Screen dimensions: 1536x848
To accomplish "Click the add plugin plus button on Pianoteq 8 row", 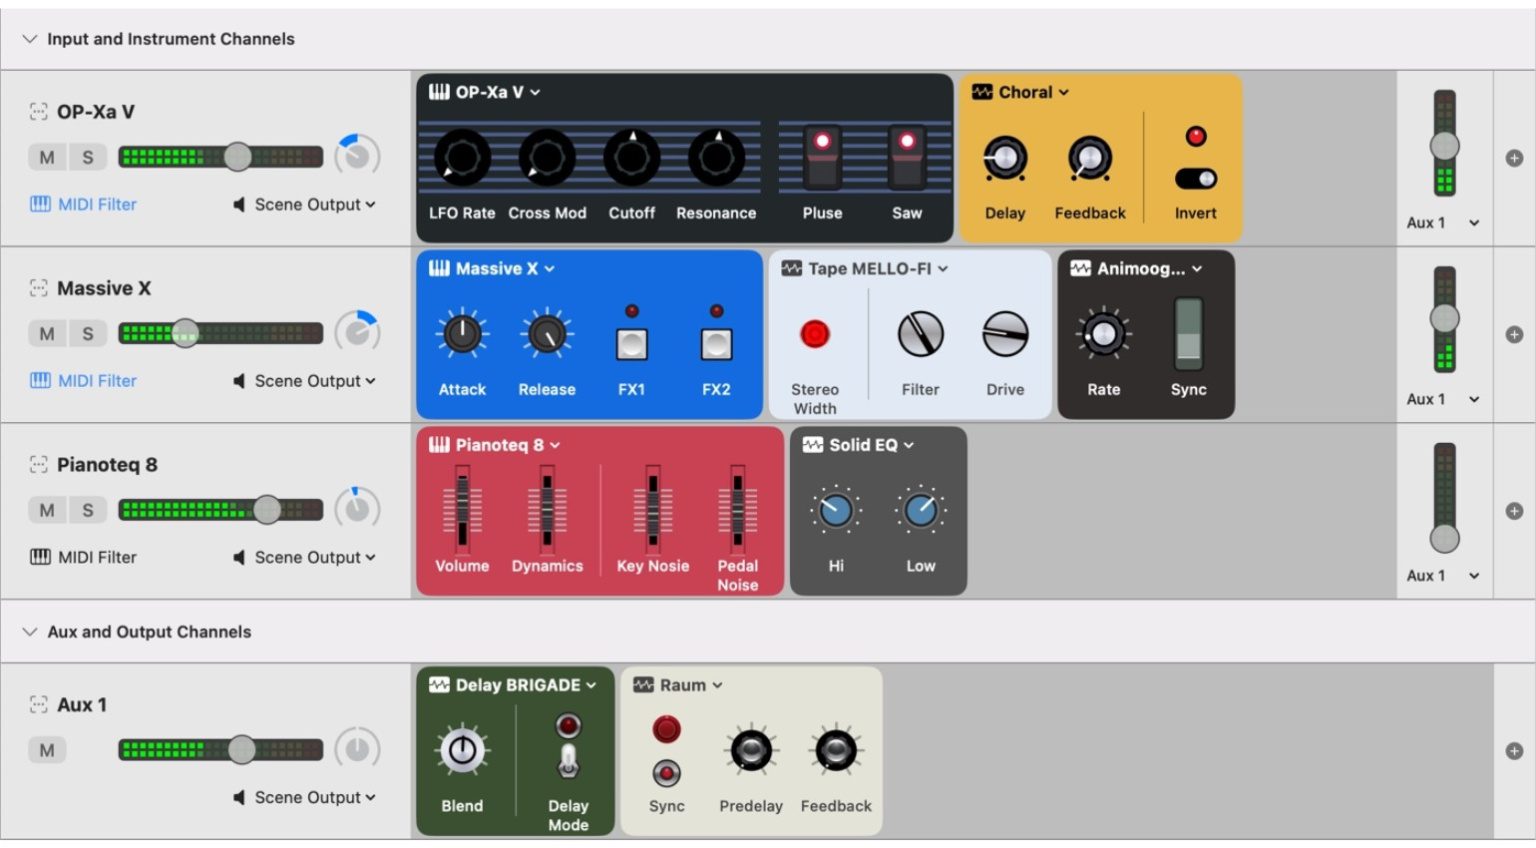I will [1514, 510].
